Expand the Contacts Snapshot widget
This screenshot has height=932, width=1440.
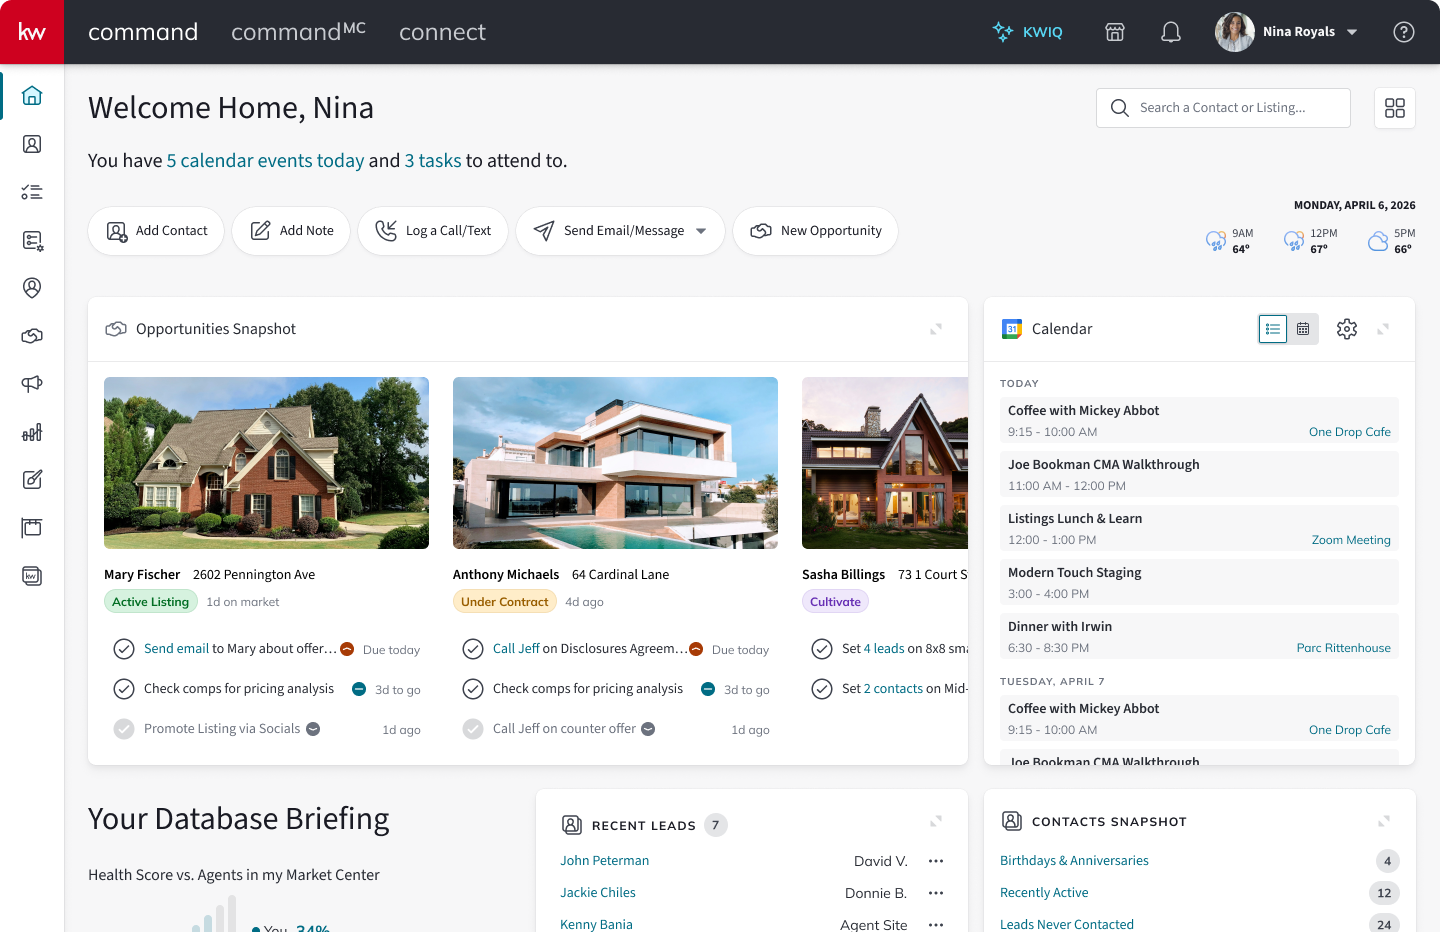(x=1384, y=821)
